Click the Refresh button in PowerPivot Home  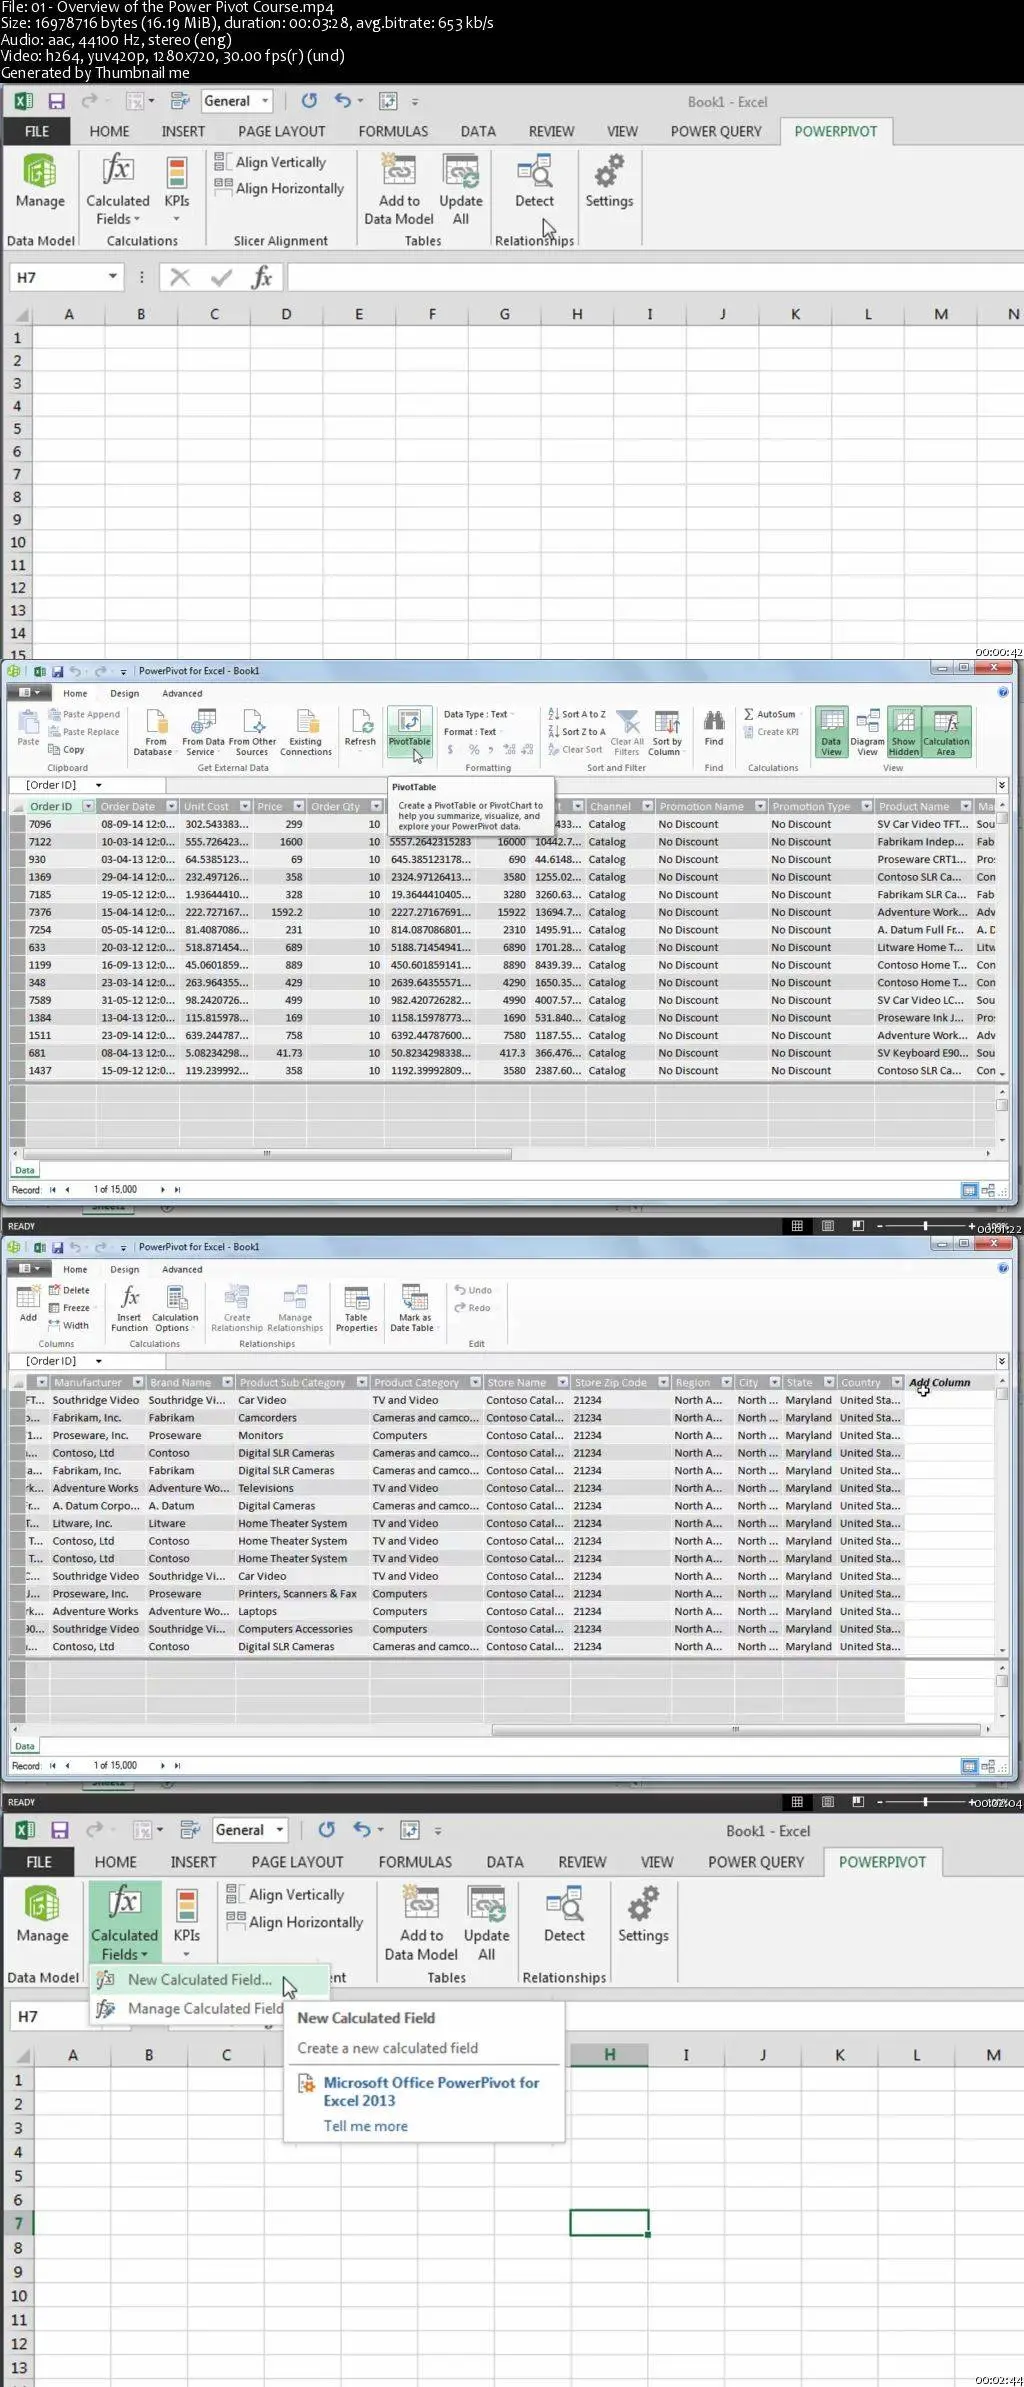point(360,729)
